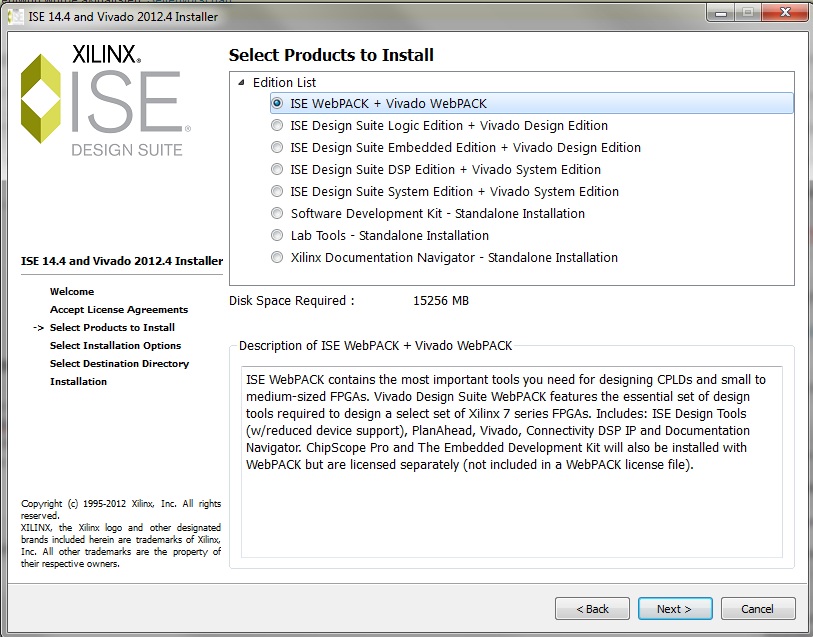This screenshot has height=637, width=813.
Task: Cancel the installer
Action: [x=758, y=608]
